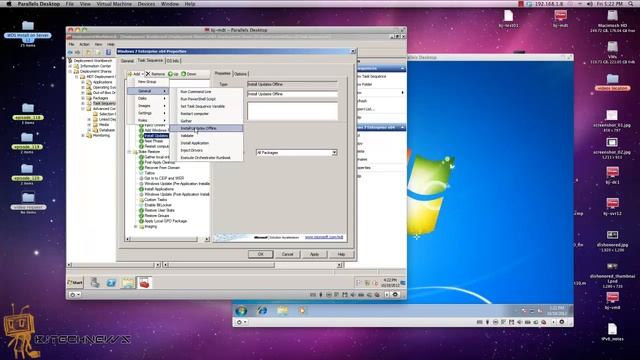Click Windows 7 Start orb in rear VM
This screenshot has height=360, width=640.
click(241, 311)
